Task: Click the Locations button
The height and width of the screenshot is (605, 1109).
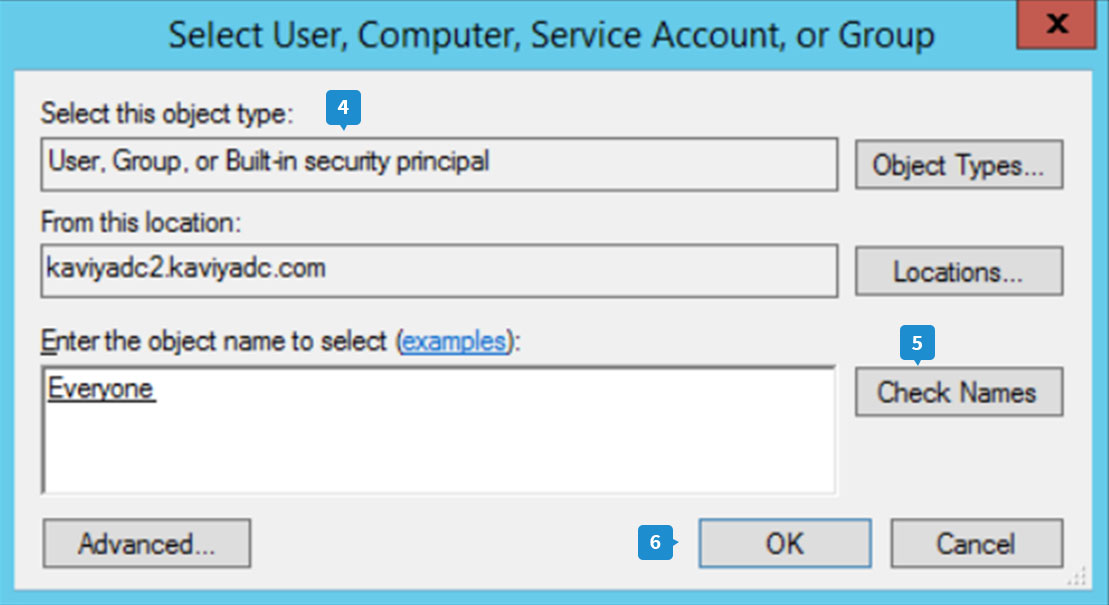Action: [x=958, y=271]
